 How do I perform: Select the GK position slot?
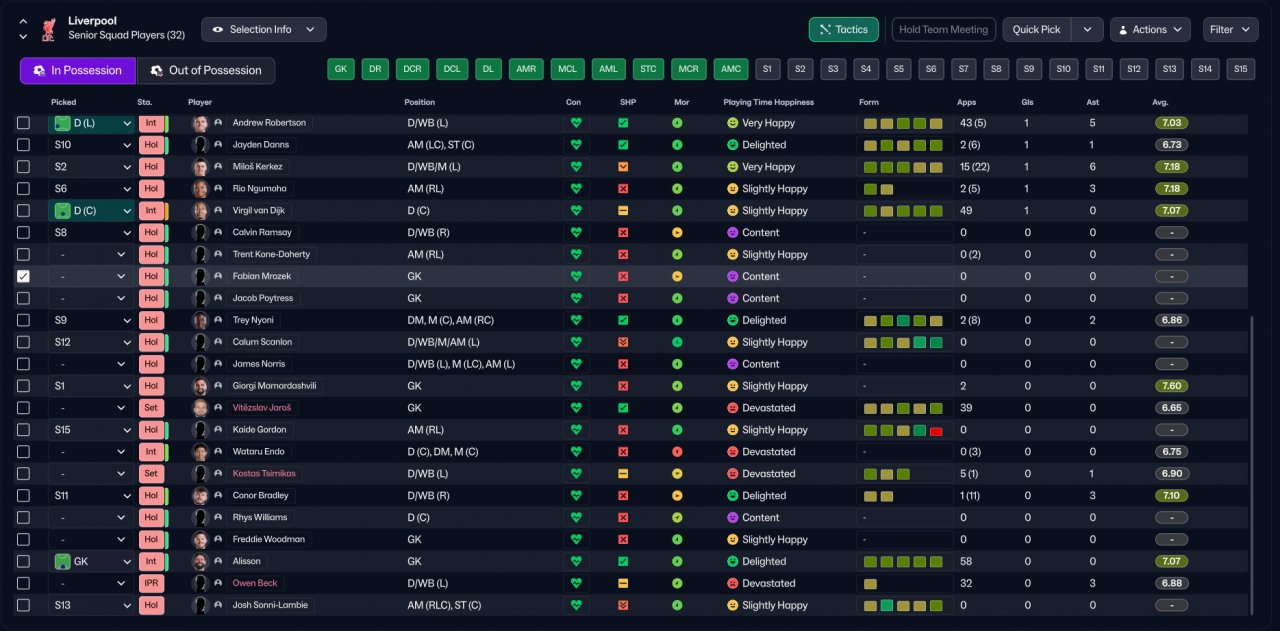click(341, 69)
